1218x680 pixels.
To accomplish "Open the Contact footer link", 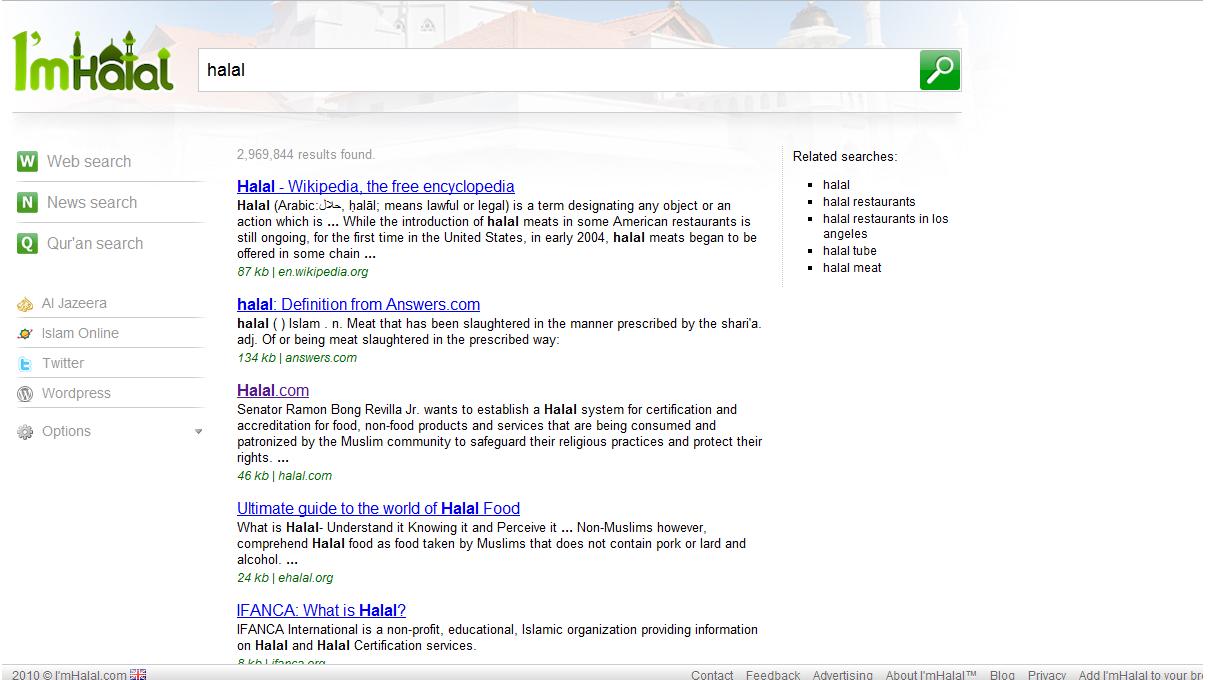I will pos(712,675).
